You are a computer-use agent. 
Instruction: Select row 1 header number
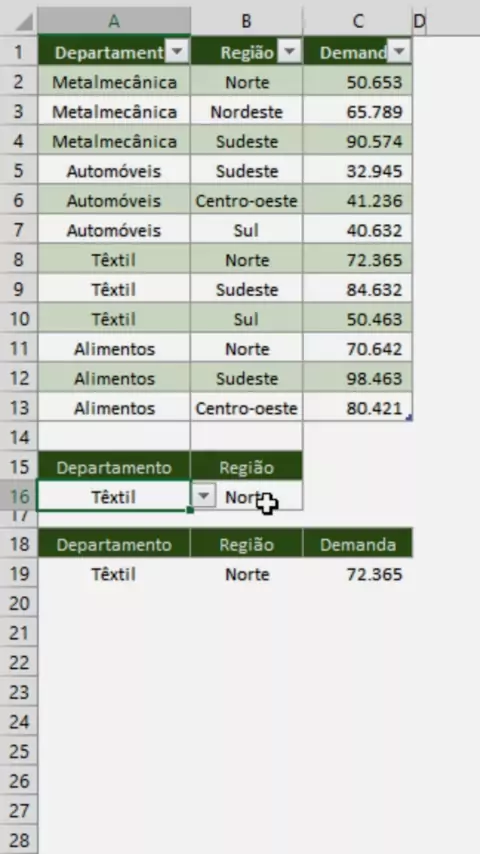click(19, 52)
